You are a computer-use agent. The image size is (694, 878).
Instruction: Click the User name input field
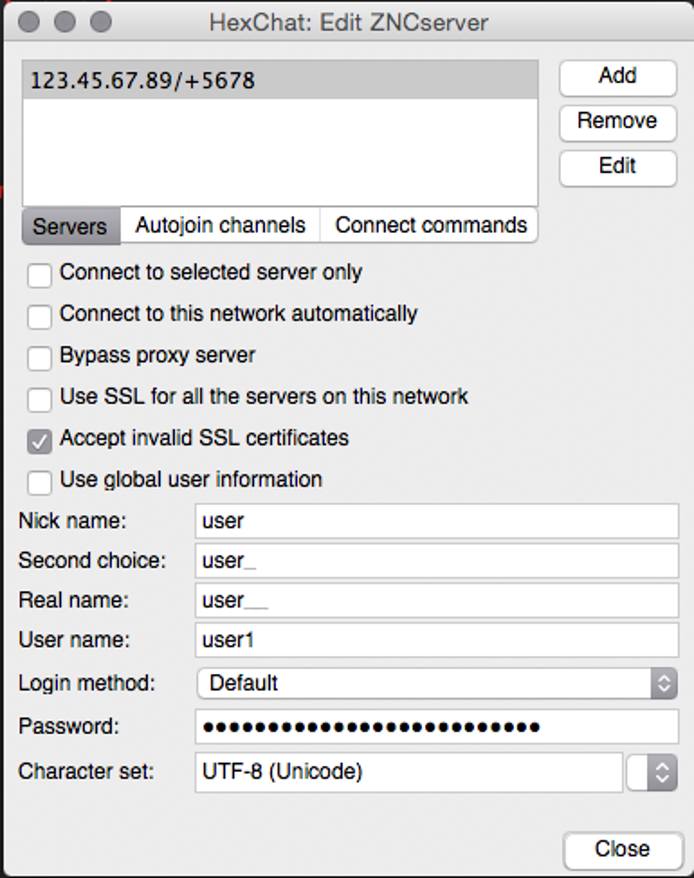point(436,641)
